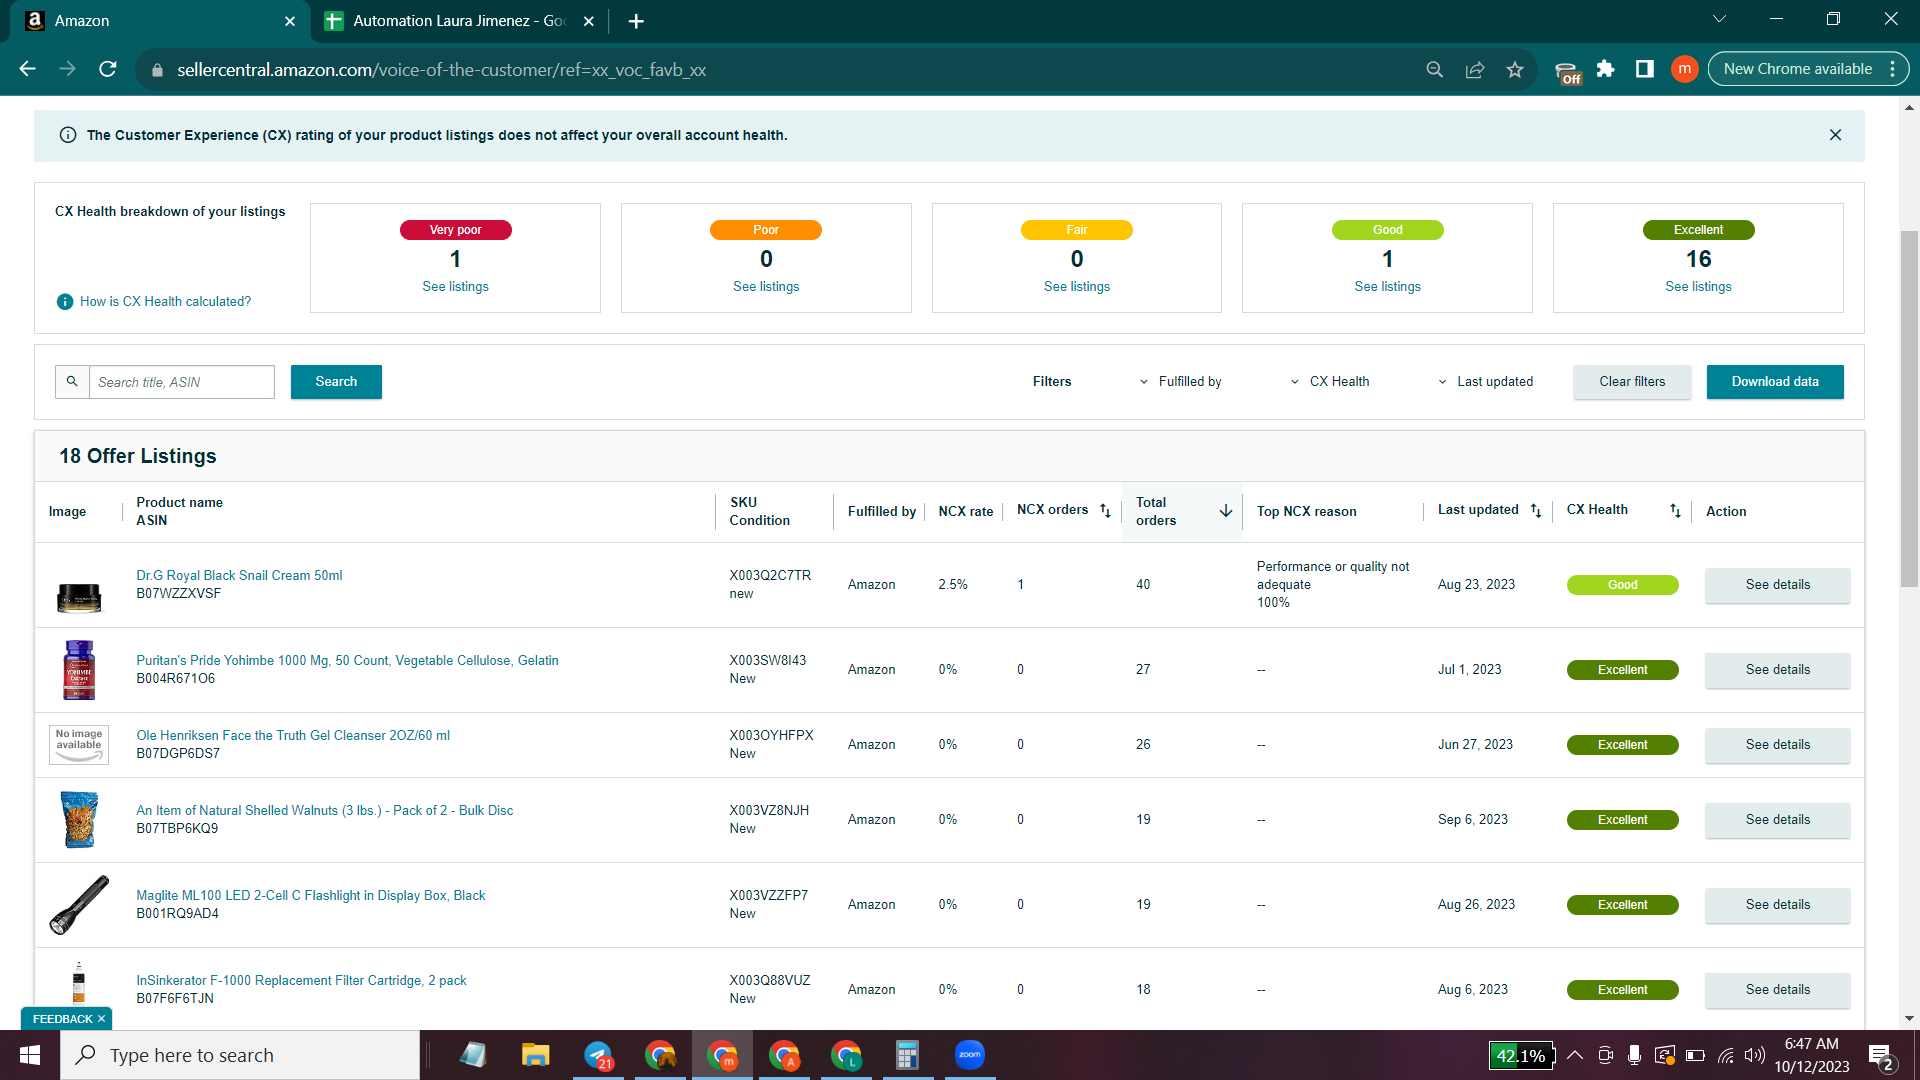The image size is (1920, 1080).
Task: See listings under Very poor
Action: click(456, 287)
